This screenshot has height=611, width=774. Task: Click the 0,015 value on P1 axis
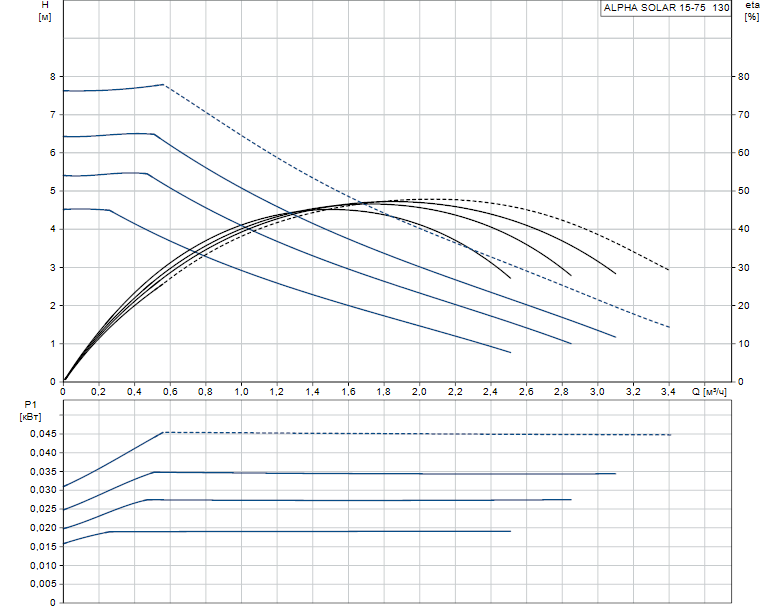[43, 547]
